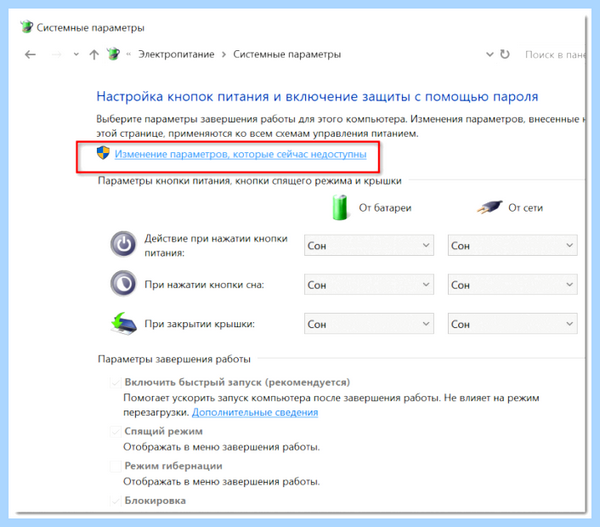Toggle Спящий режим checkbox
This screenshot has height=527, width=600.
click(116, 432)
